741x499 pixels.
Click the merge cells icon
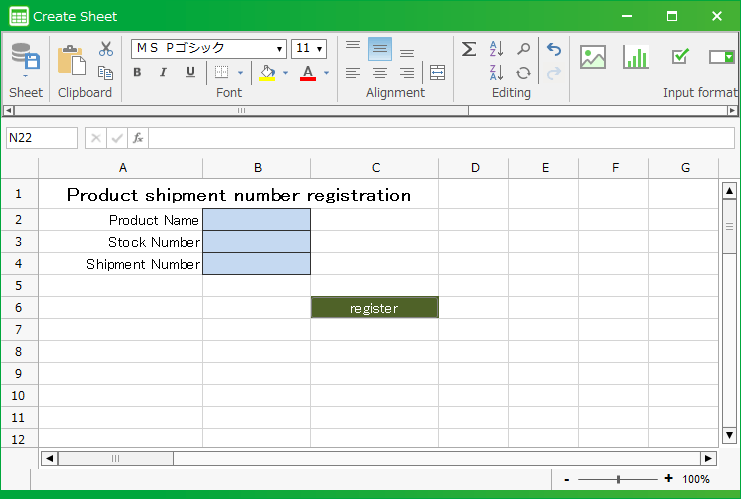tap(437, 73)
